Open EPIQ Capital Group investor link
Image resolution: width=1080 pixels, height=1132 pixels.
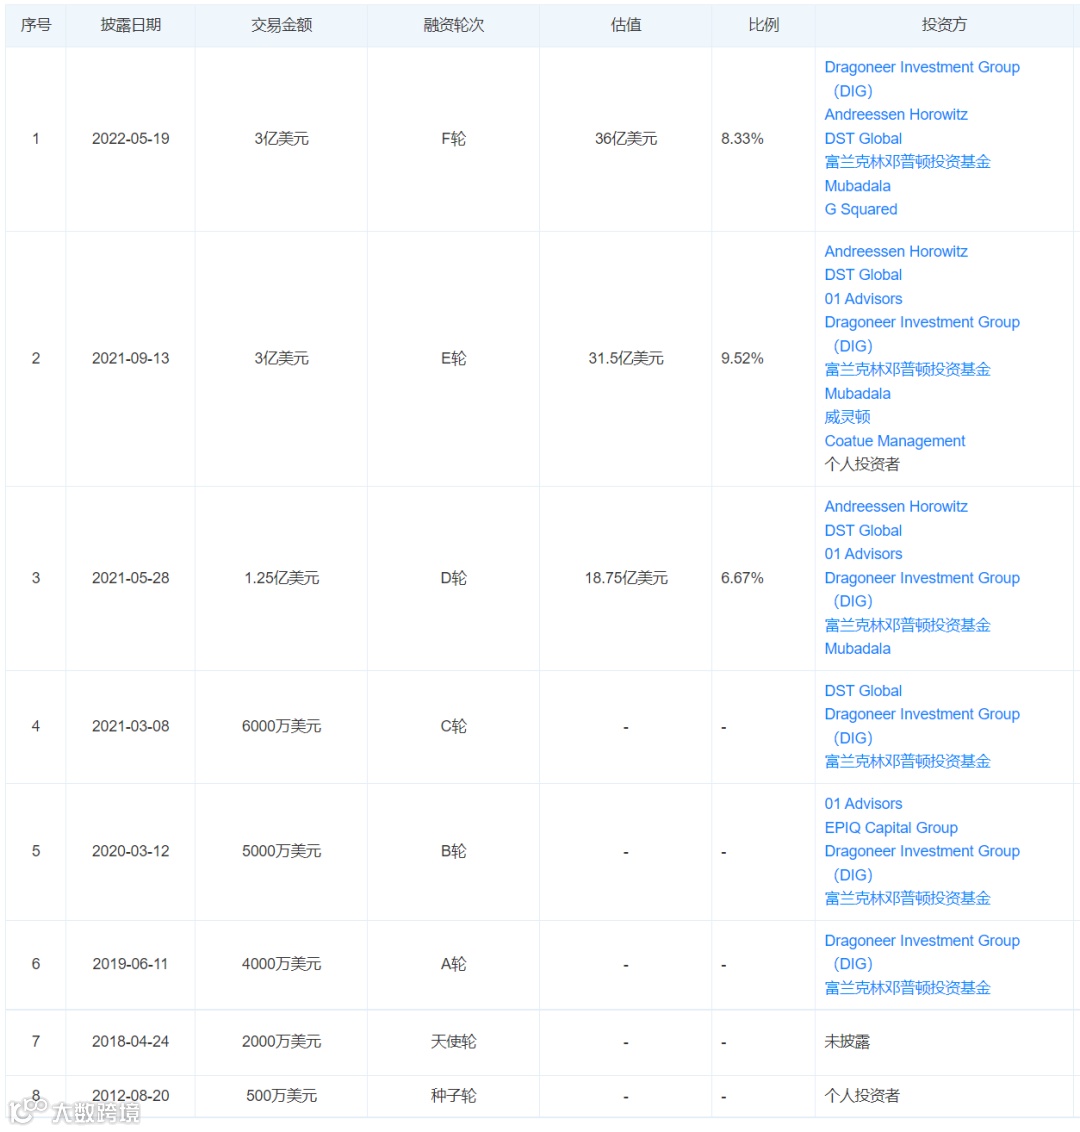(x=891, y=827)
